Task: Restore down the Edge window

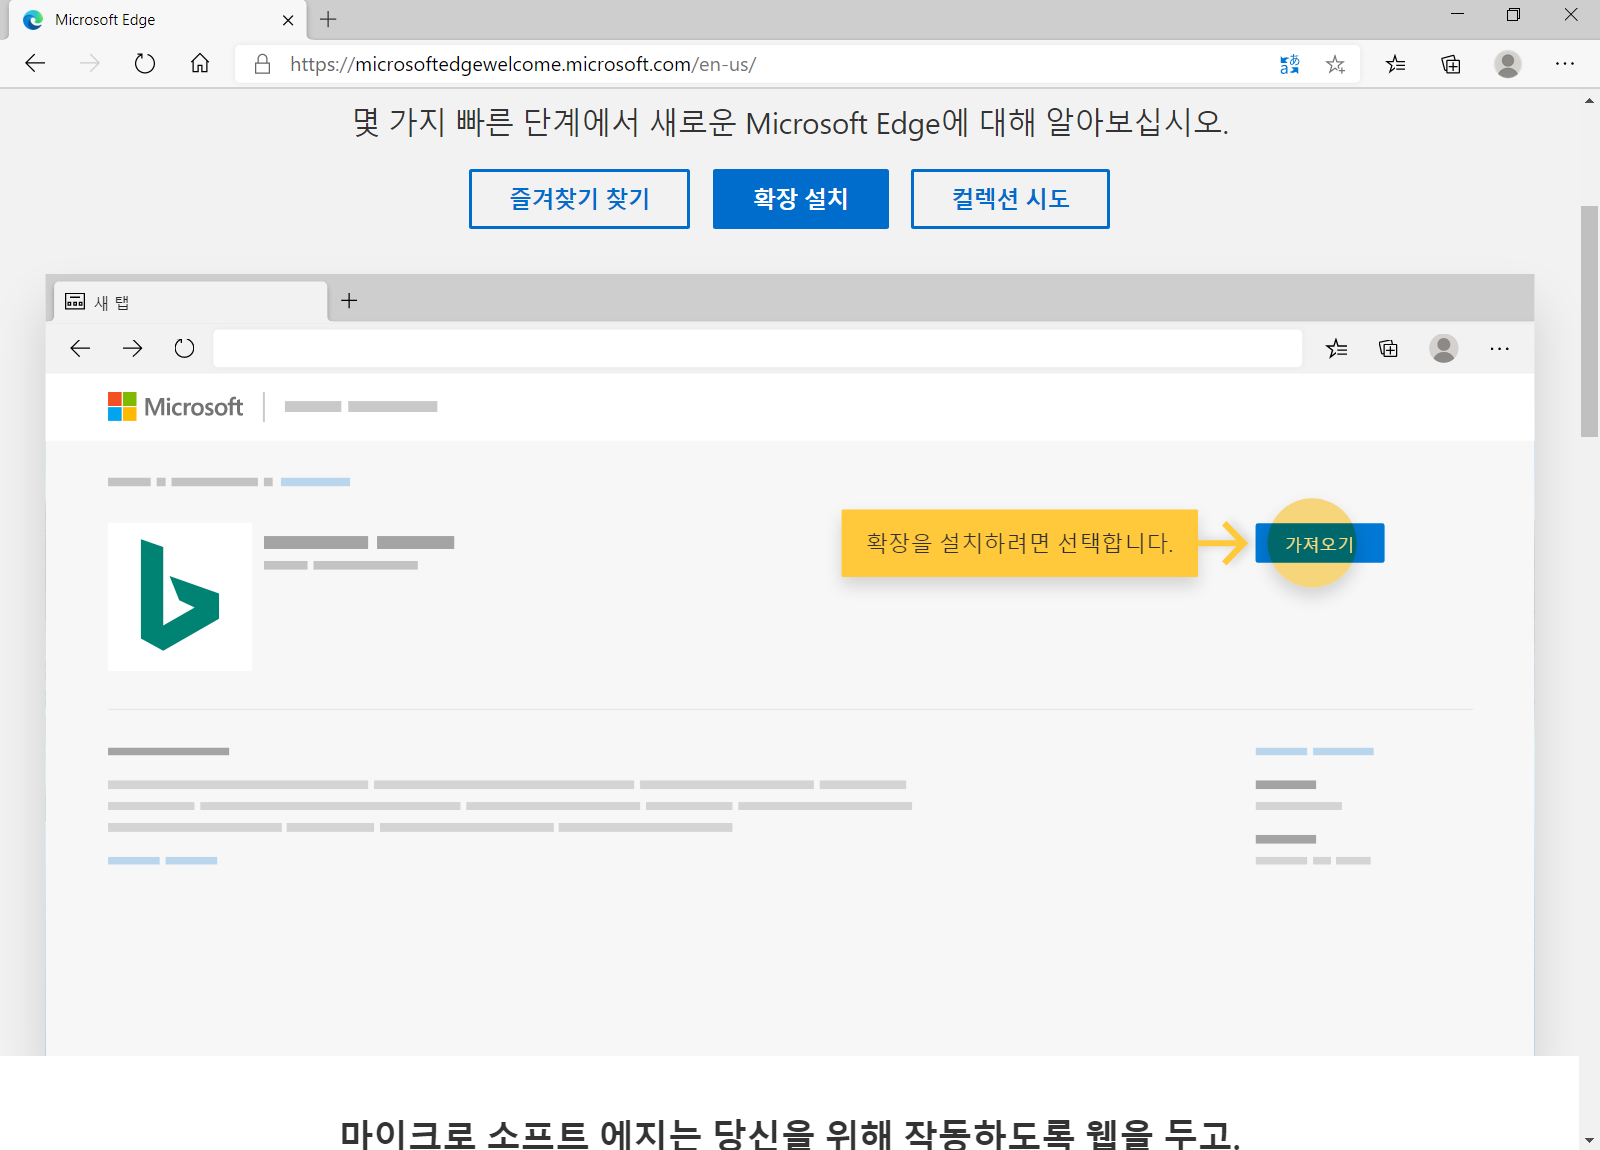Action: click(x=1513, y=14)
